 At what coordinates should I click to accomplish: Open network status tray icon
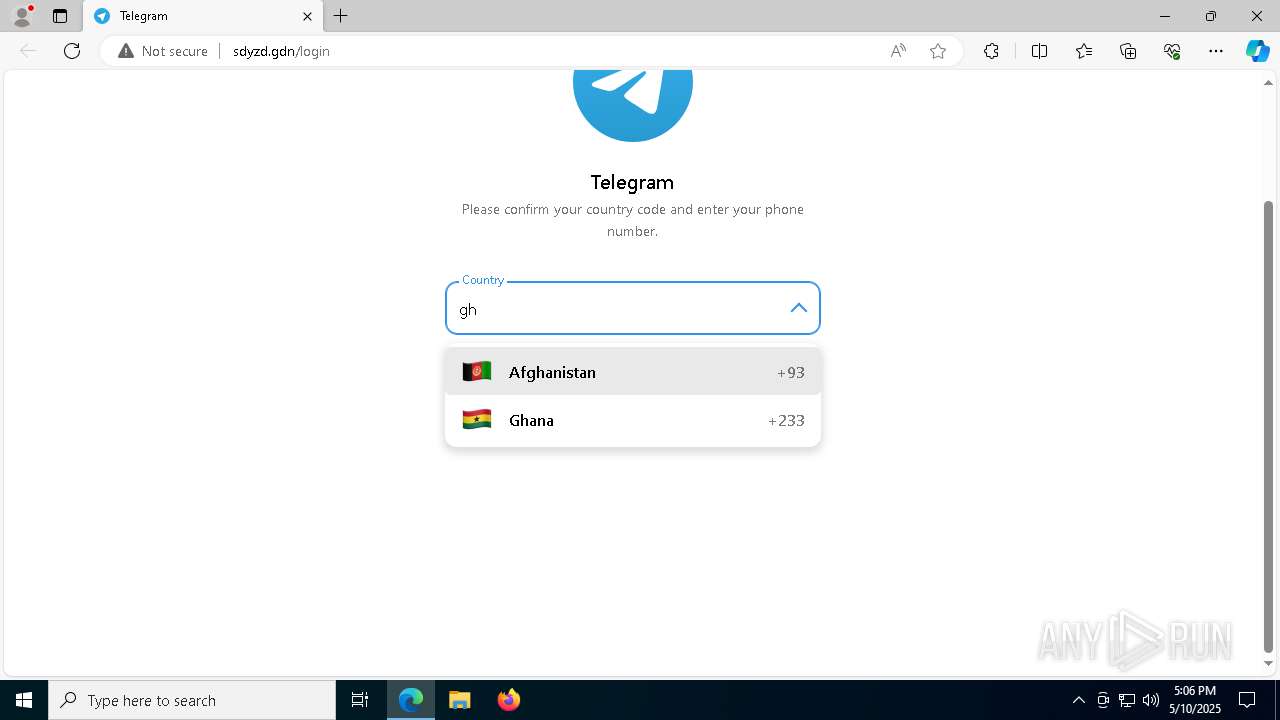(1127, 700)
